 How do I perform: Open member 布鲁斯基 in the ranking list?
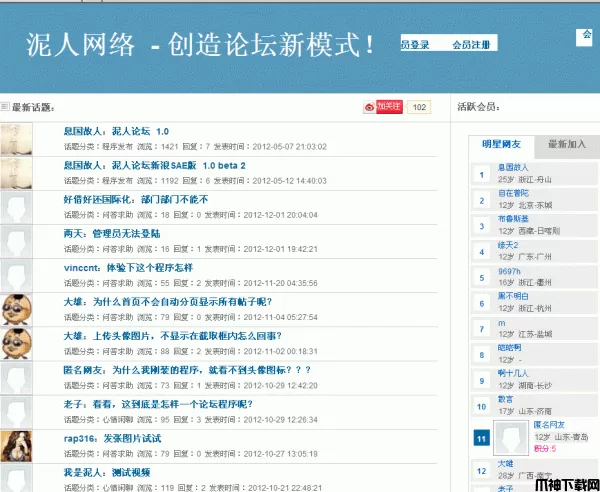513,218
